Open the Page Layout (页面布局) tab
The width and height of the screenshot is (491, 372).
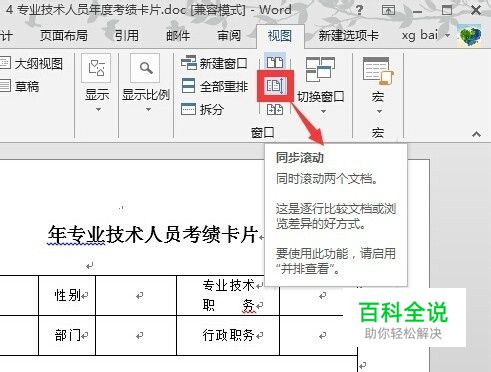[x=64, y=35]
